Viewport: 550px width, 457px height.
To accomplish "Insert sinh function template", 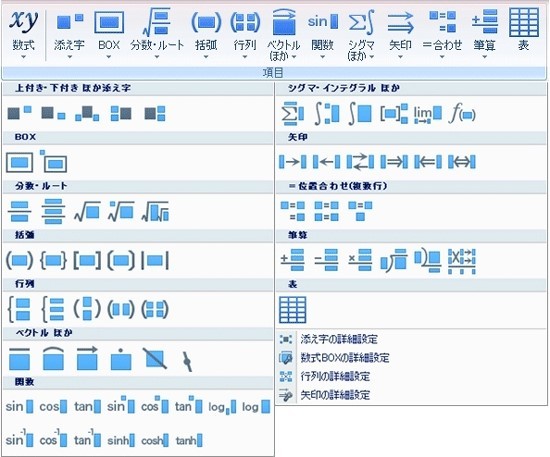I will pyautogui.click(x=121, y=441).
